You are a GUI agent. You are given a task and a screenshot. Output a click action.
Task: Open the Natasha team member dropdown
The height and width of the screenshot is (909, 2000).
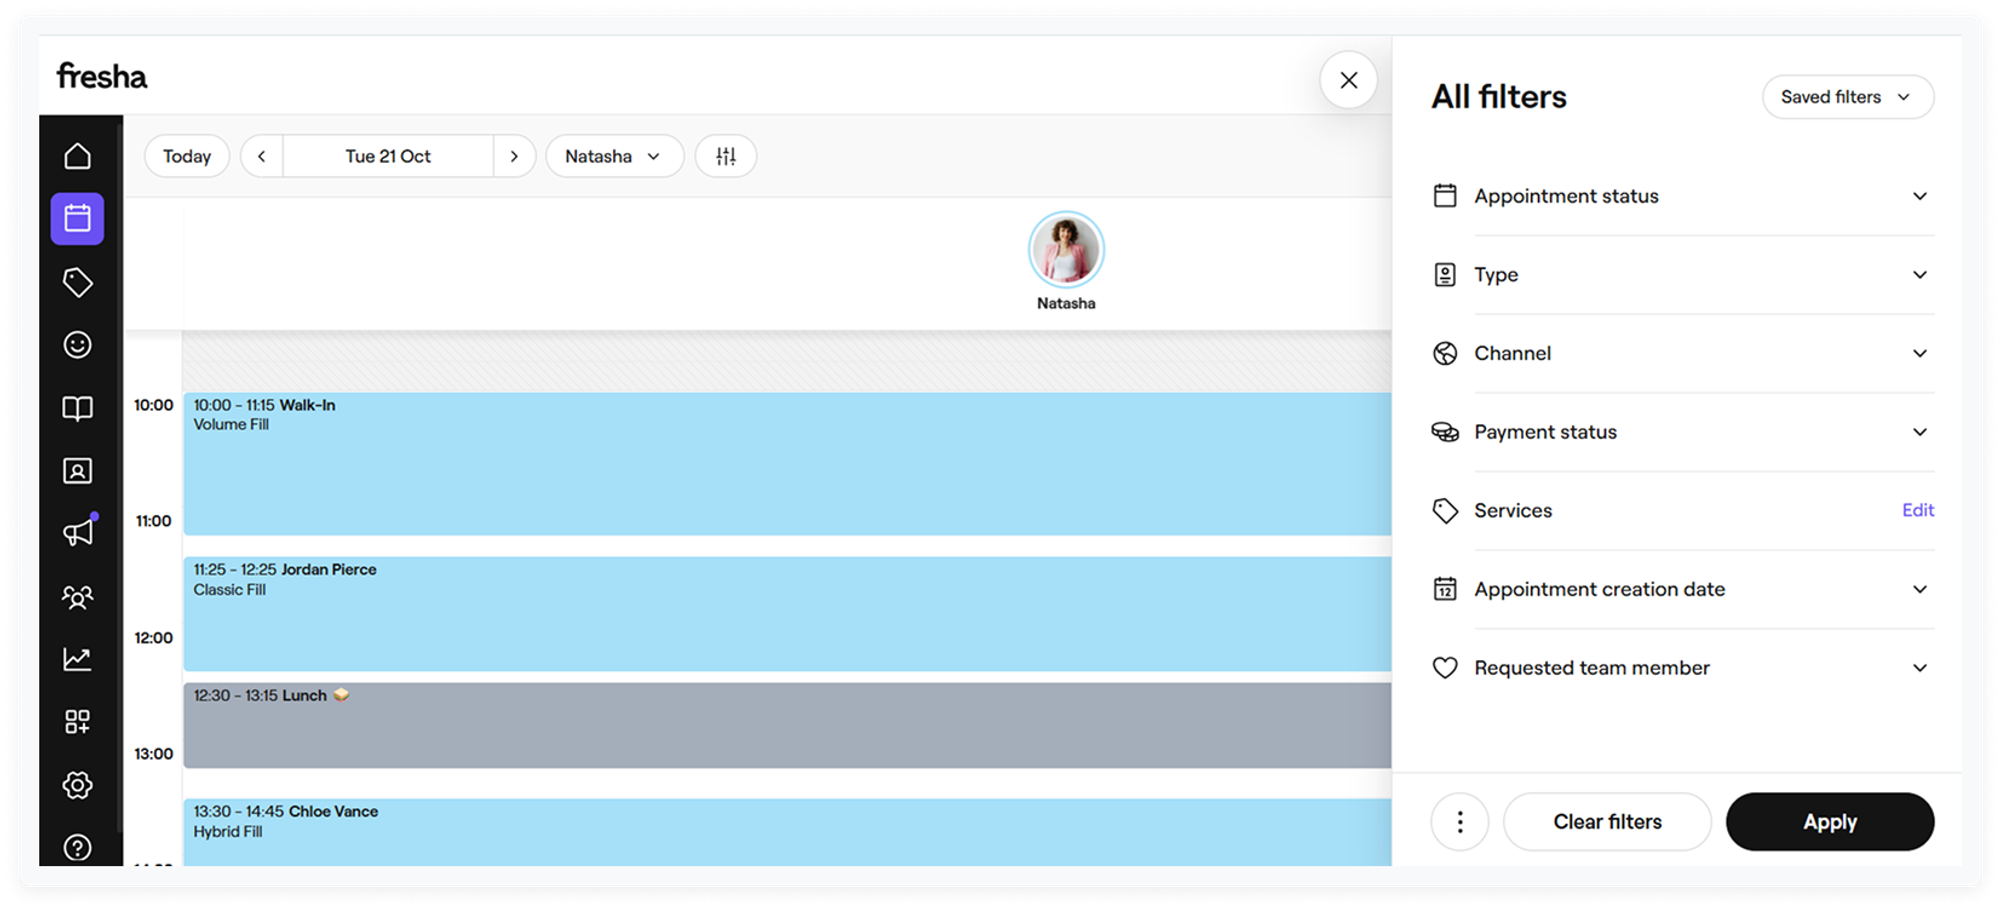[x=614, y=156]
